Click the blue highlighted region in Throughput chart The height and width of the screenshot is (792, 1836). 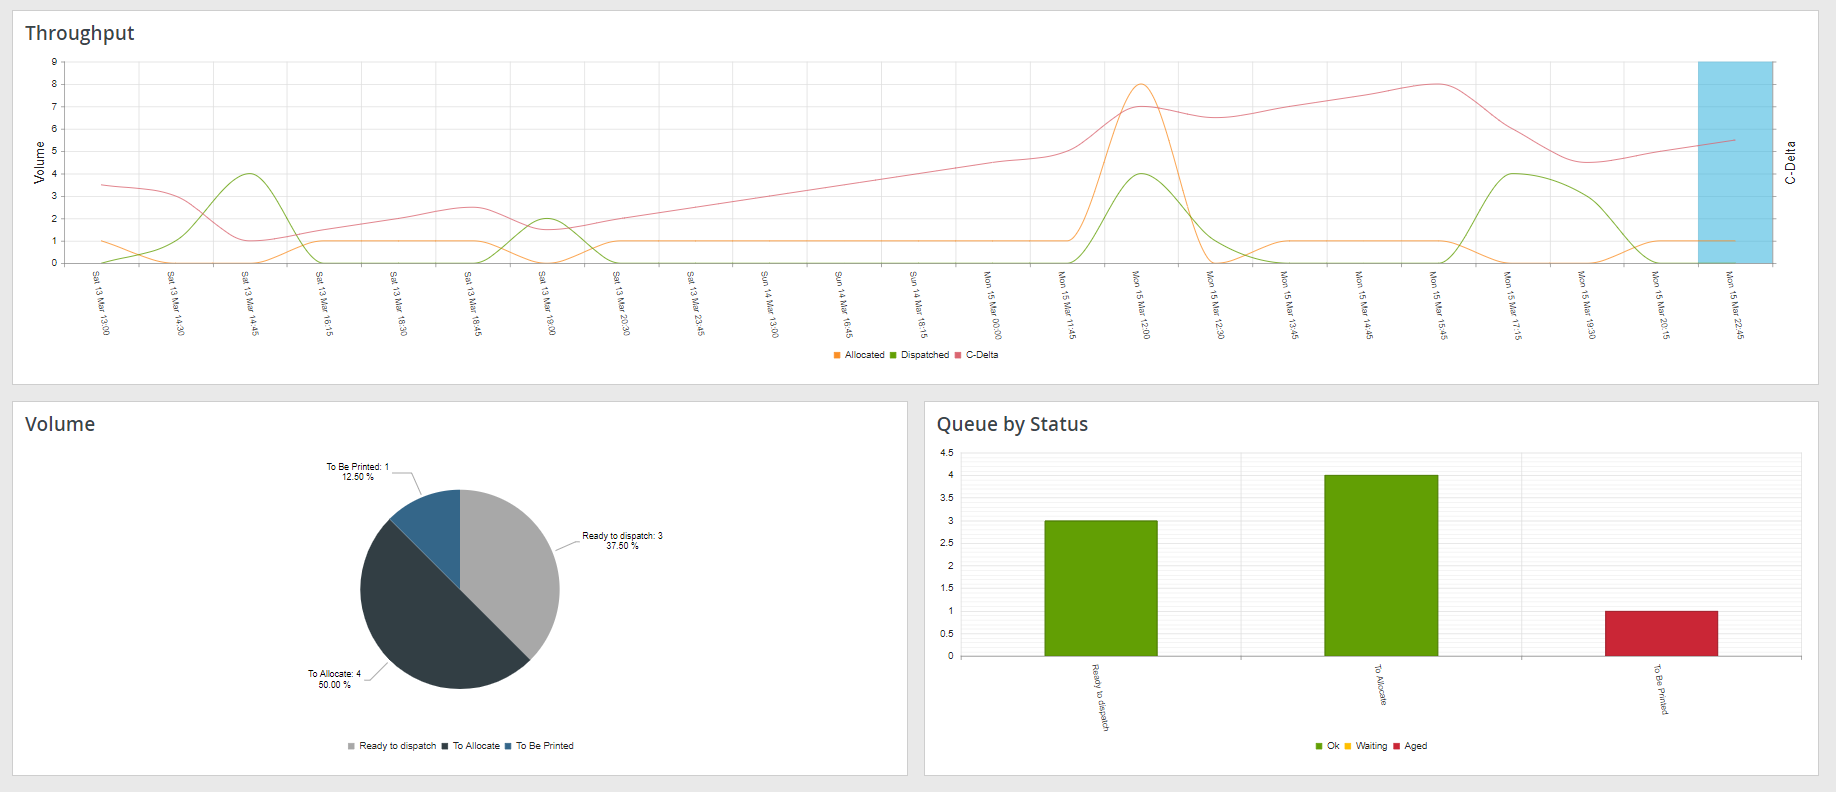coord(1735,162)
